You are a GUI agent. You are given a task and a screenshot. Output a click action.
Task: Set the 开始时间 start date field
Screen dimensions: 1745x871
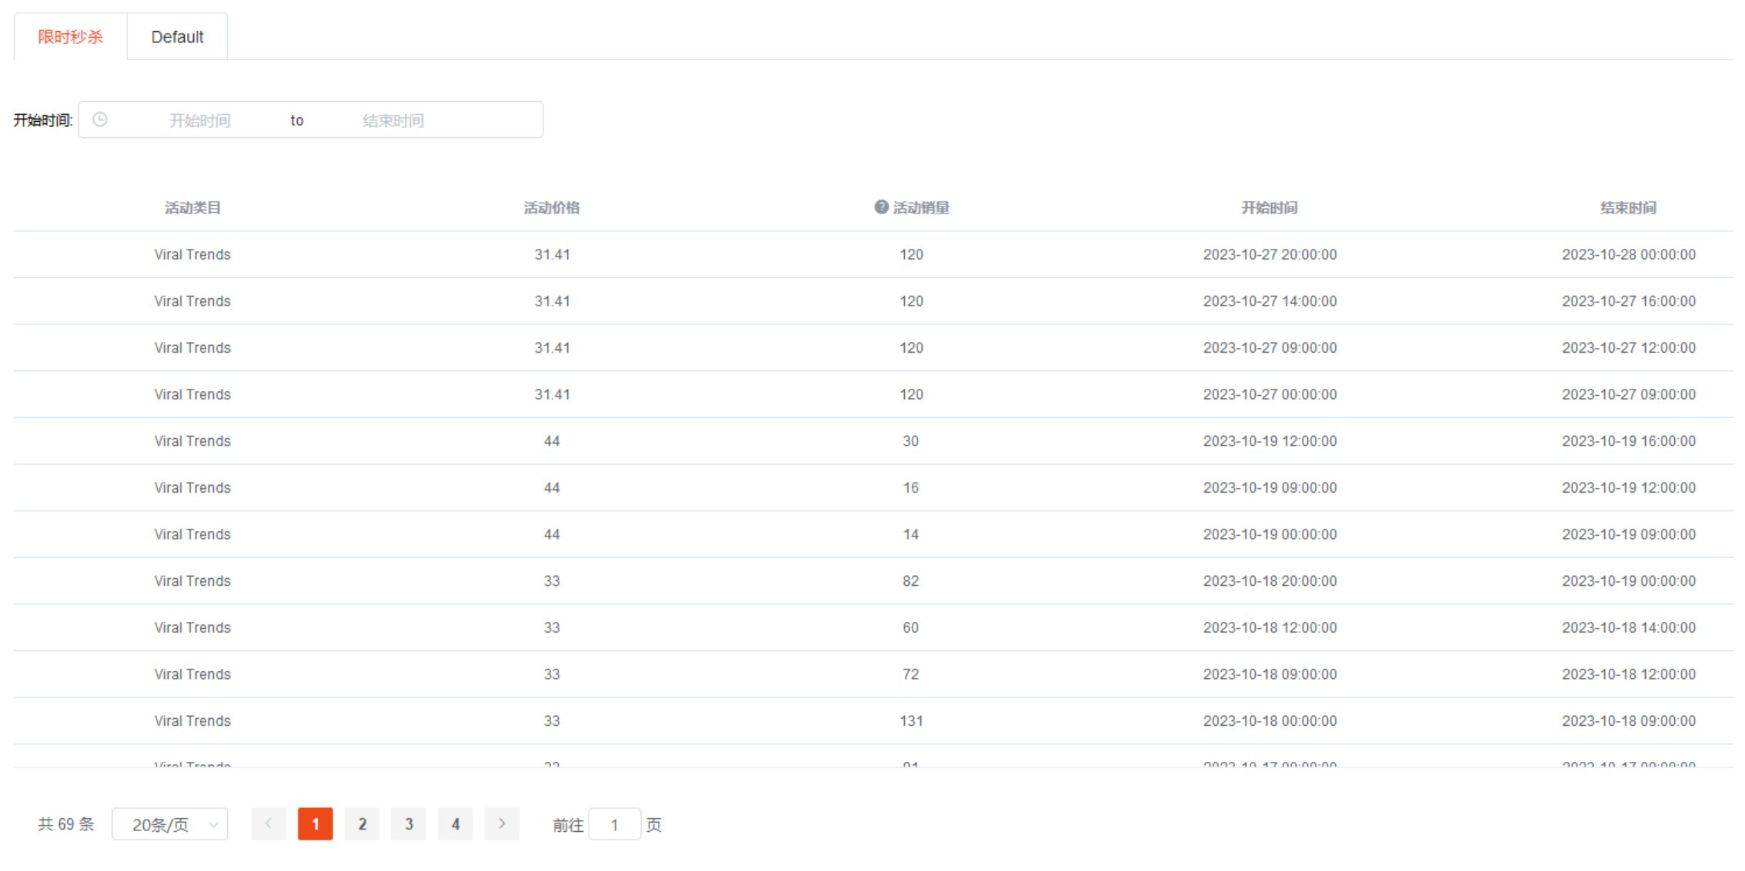(200, 120)
